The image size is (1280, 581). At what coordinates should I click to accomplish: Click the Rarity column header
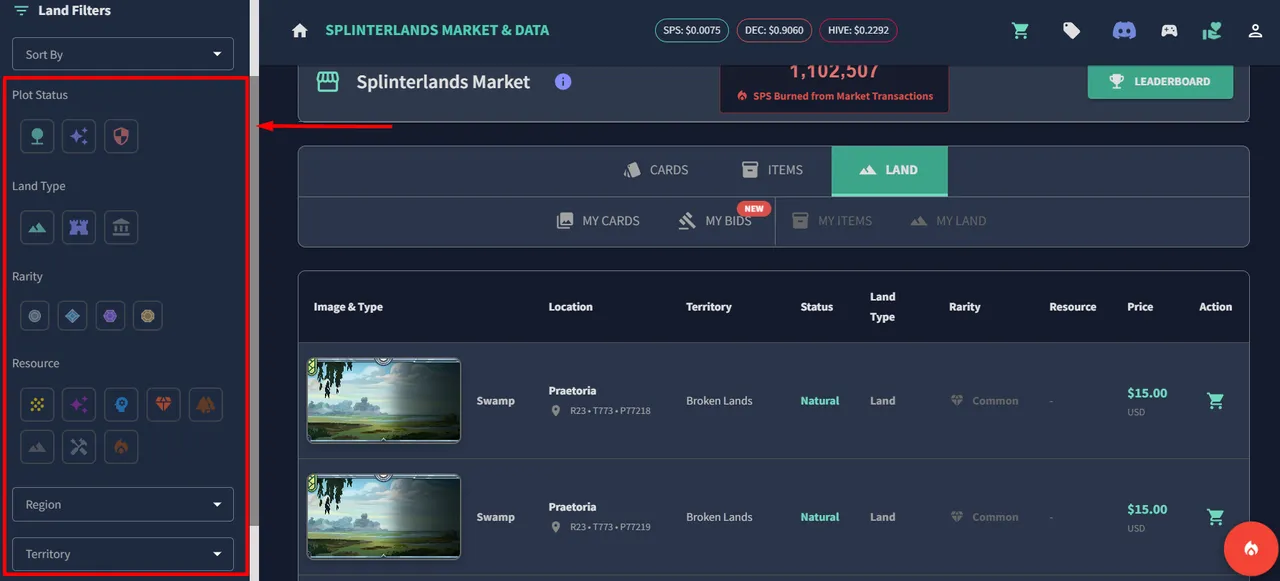965,307
